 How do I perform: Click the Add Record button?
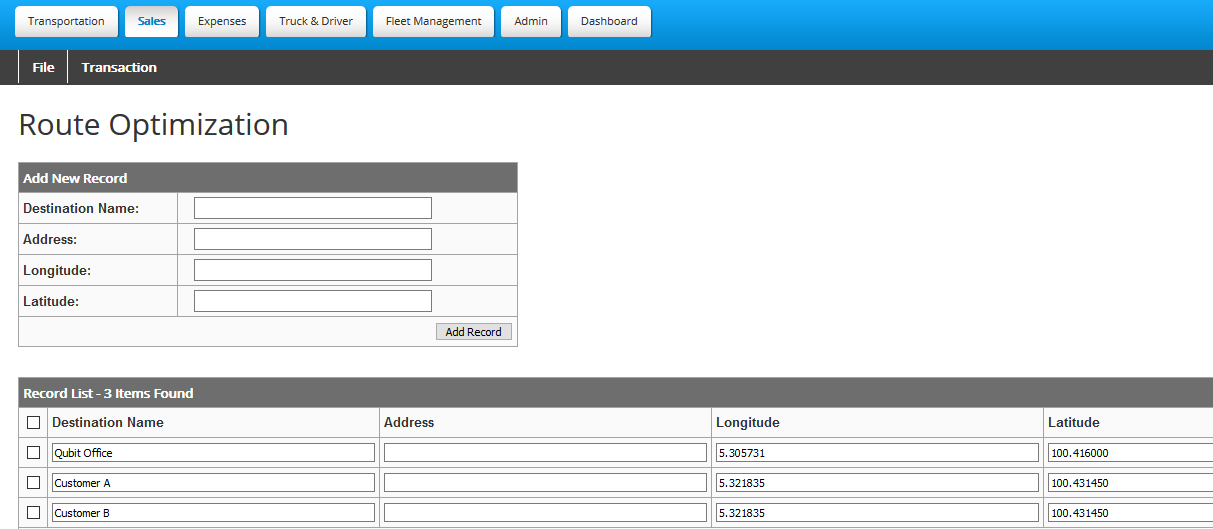(x=473, y=332)
